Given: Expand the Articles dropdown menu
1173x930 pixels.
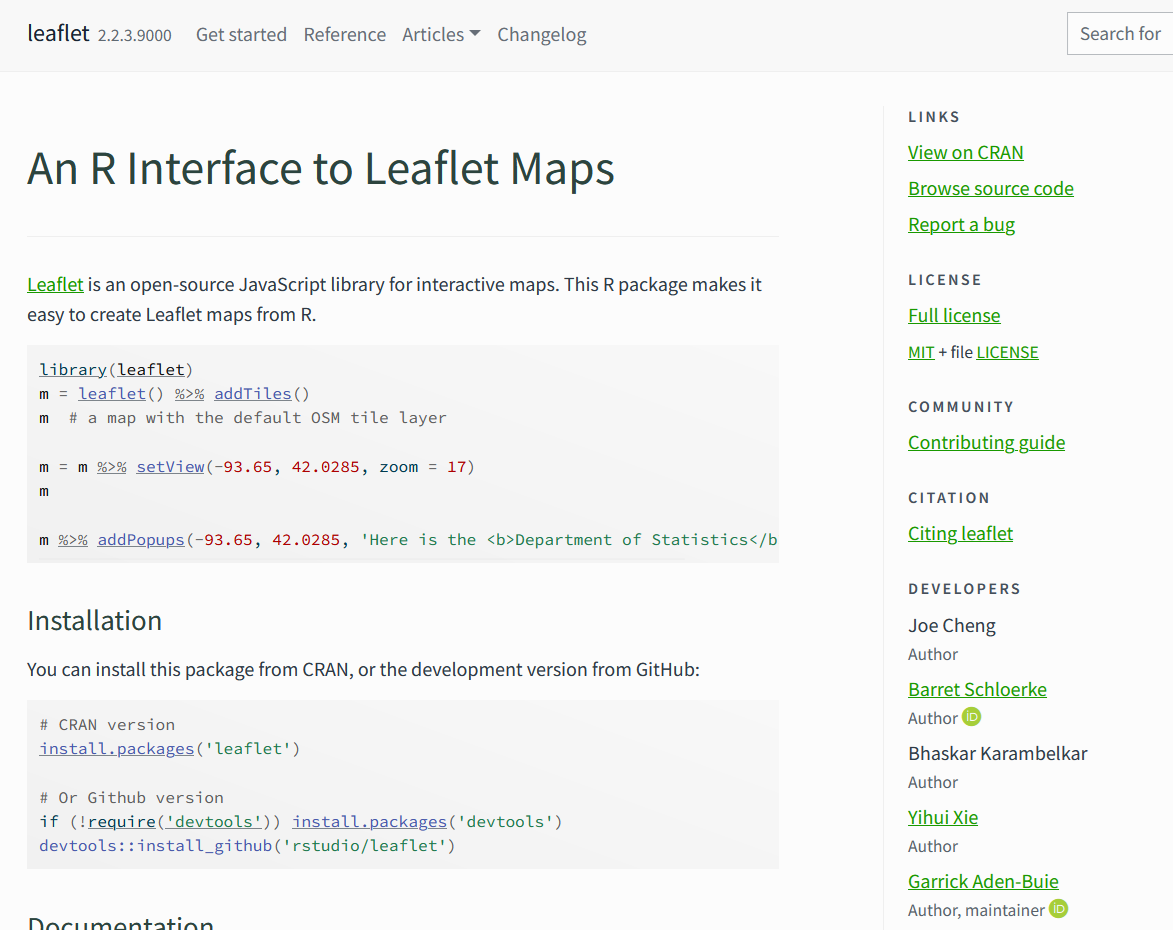Looking at the screenshot, I should coord(441,34).
